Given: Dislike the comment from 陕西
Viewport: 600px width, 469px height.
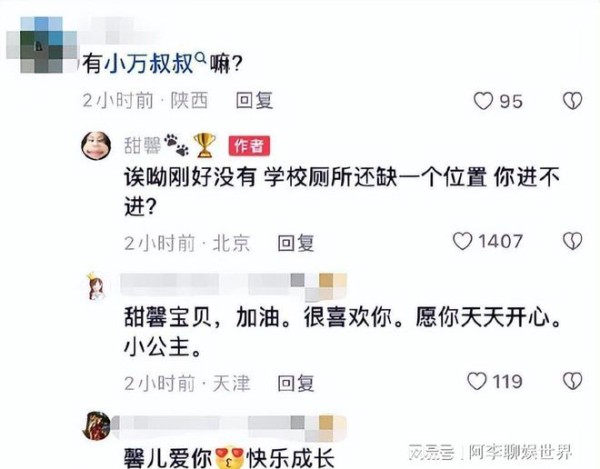Looking at the screenshot, I should [572, 101].
